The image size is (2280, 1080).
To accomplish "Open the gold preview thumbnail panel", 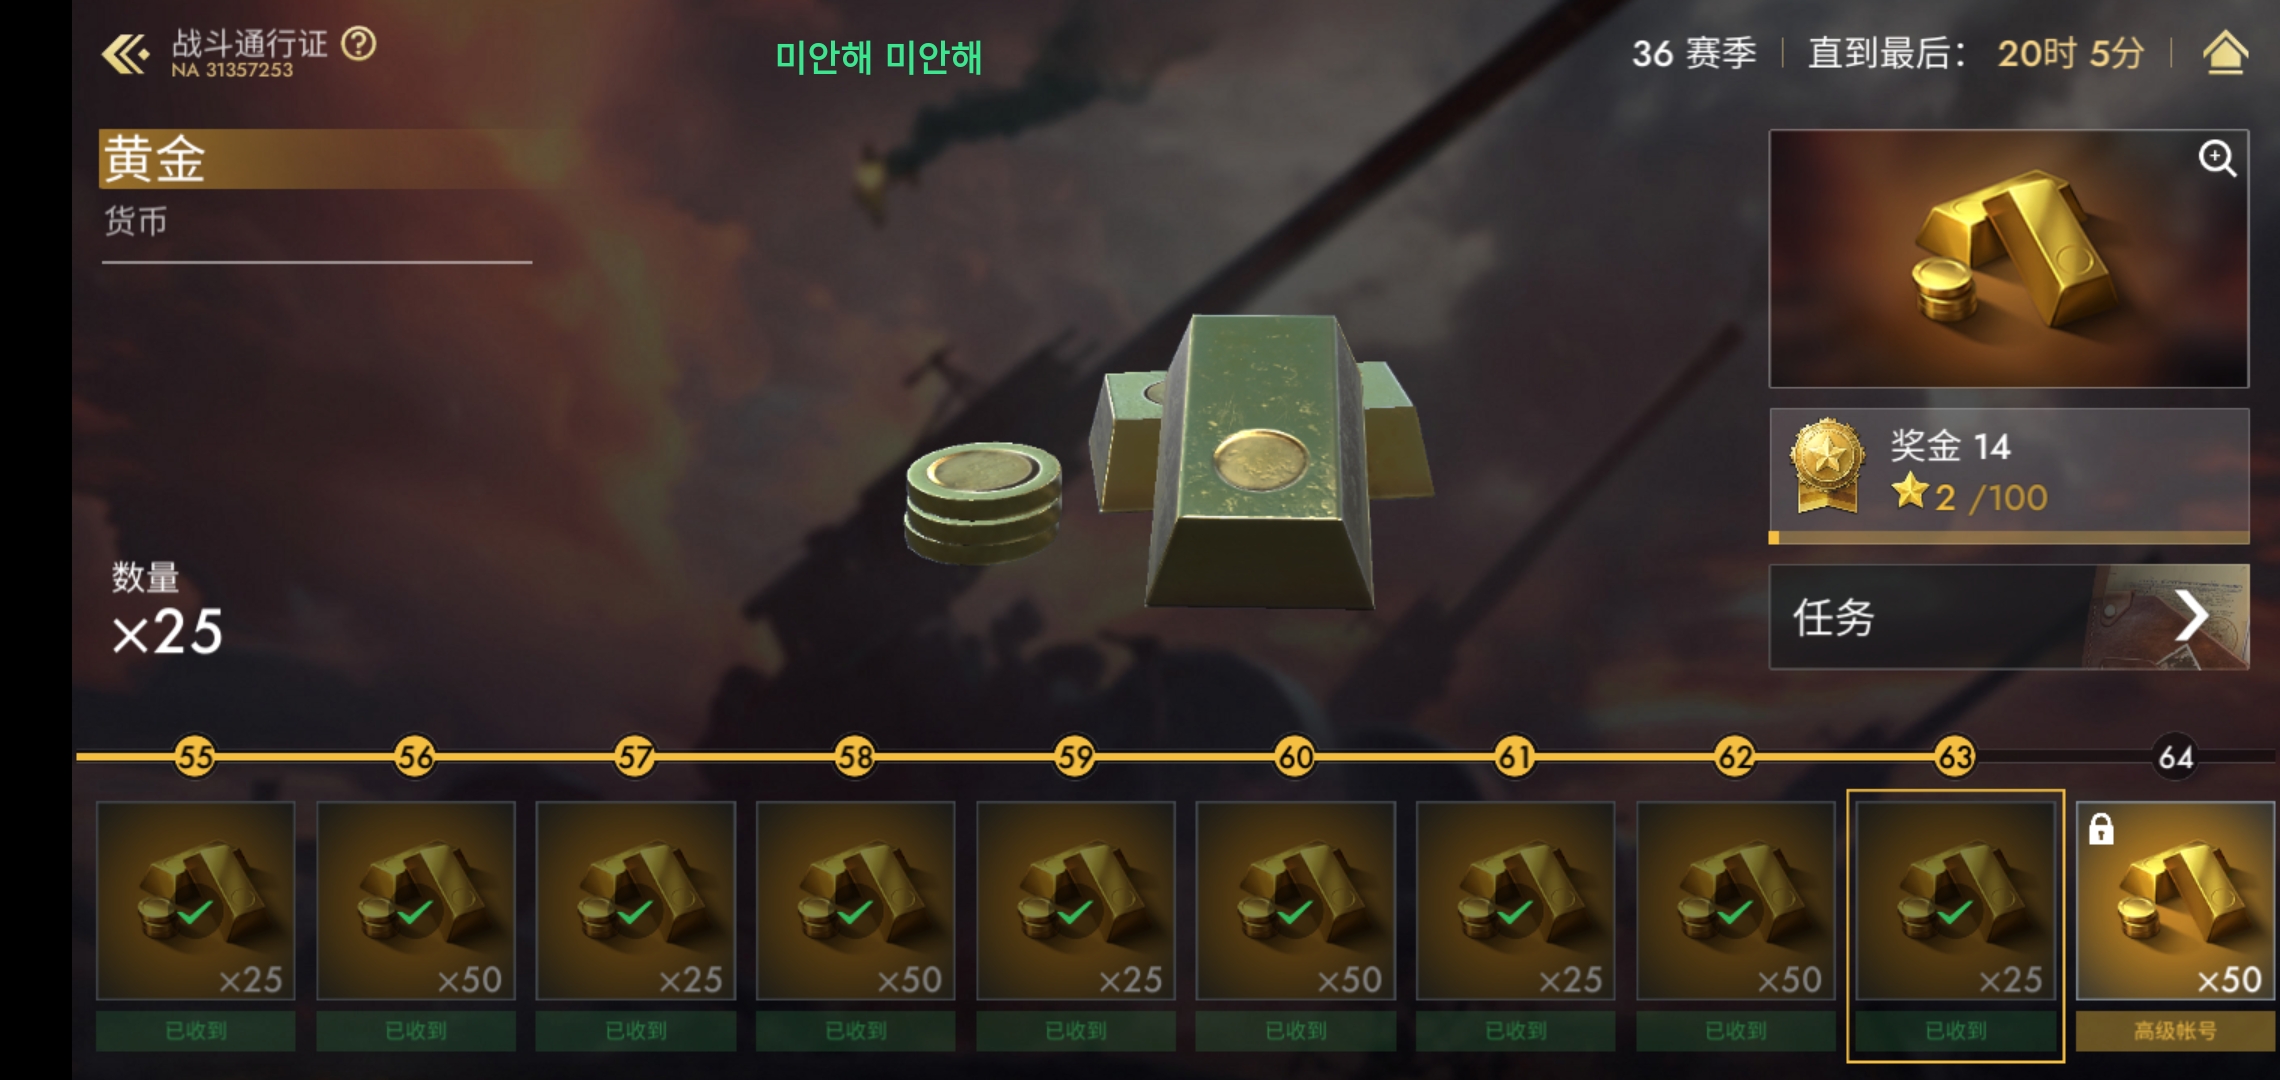I will (x=2009, y=259).
